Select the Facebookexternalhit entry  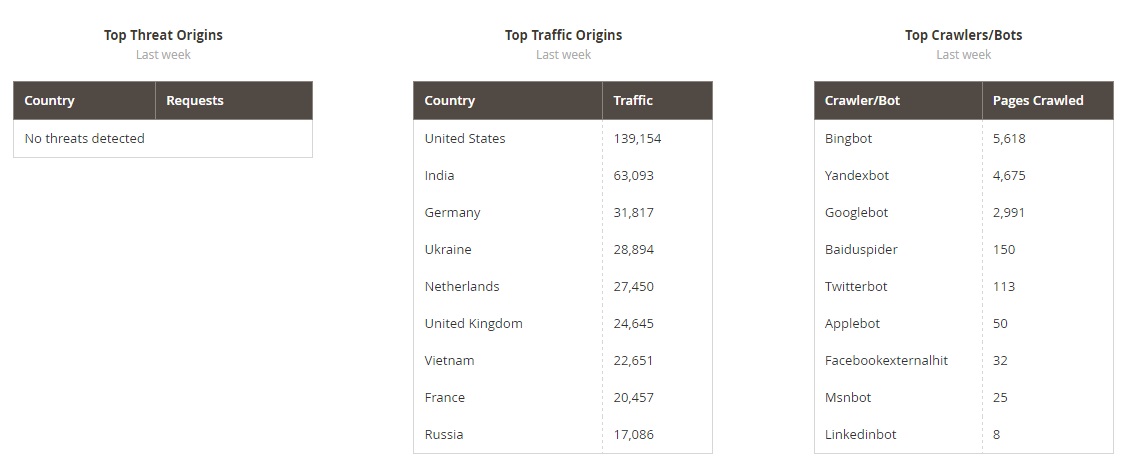click(886, 360)
